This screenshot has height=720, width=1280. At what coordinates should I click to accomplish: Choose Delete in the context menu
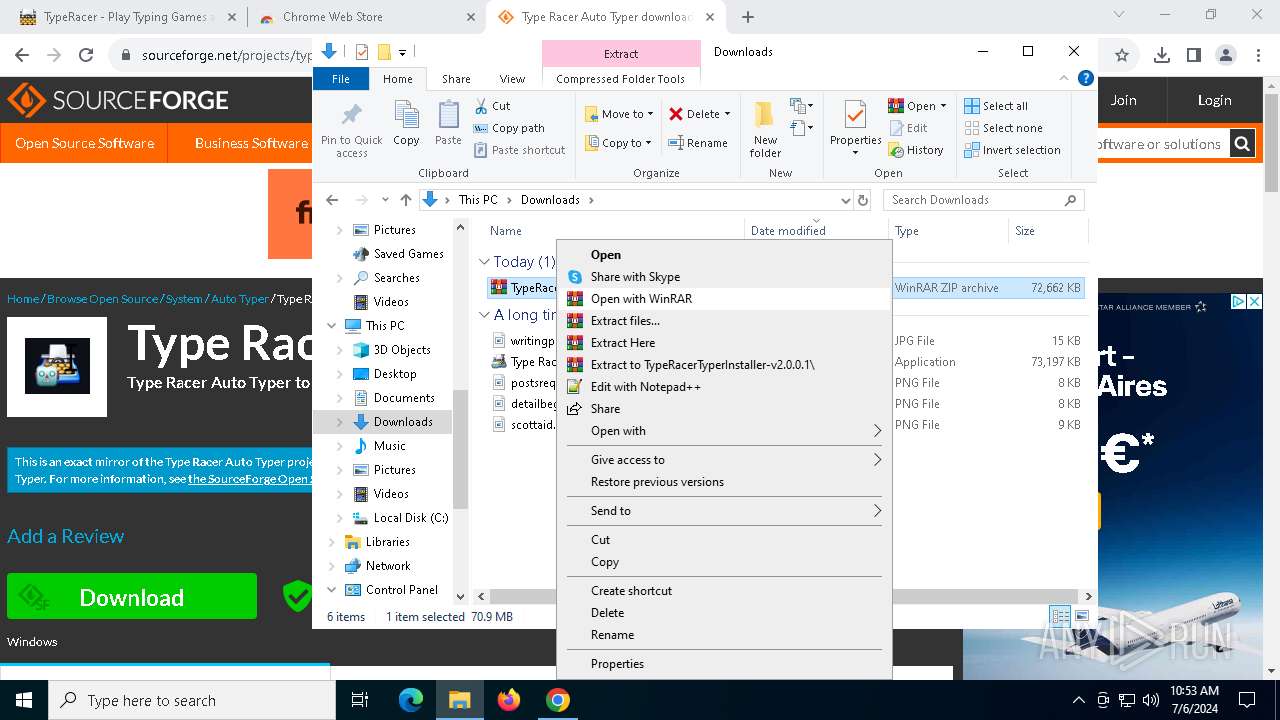(723, 613)
